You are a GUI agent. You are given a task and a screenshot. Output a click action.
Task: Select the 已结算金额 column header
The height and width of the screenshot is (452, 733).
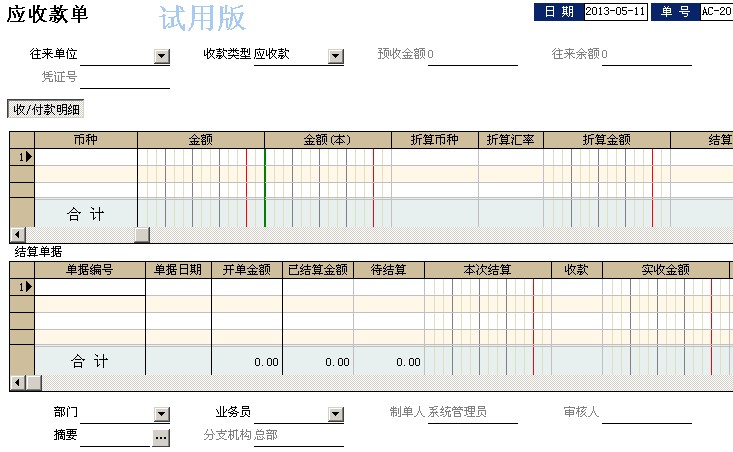318,270
